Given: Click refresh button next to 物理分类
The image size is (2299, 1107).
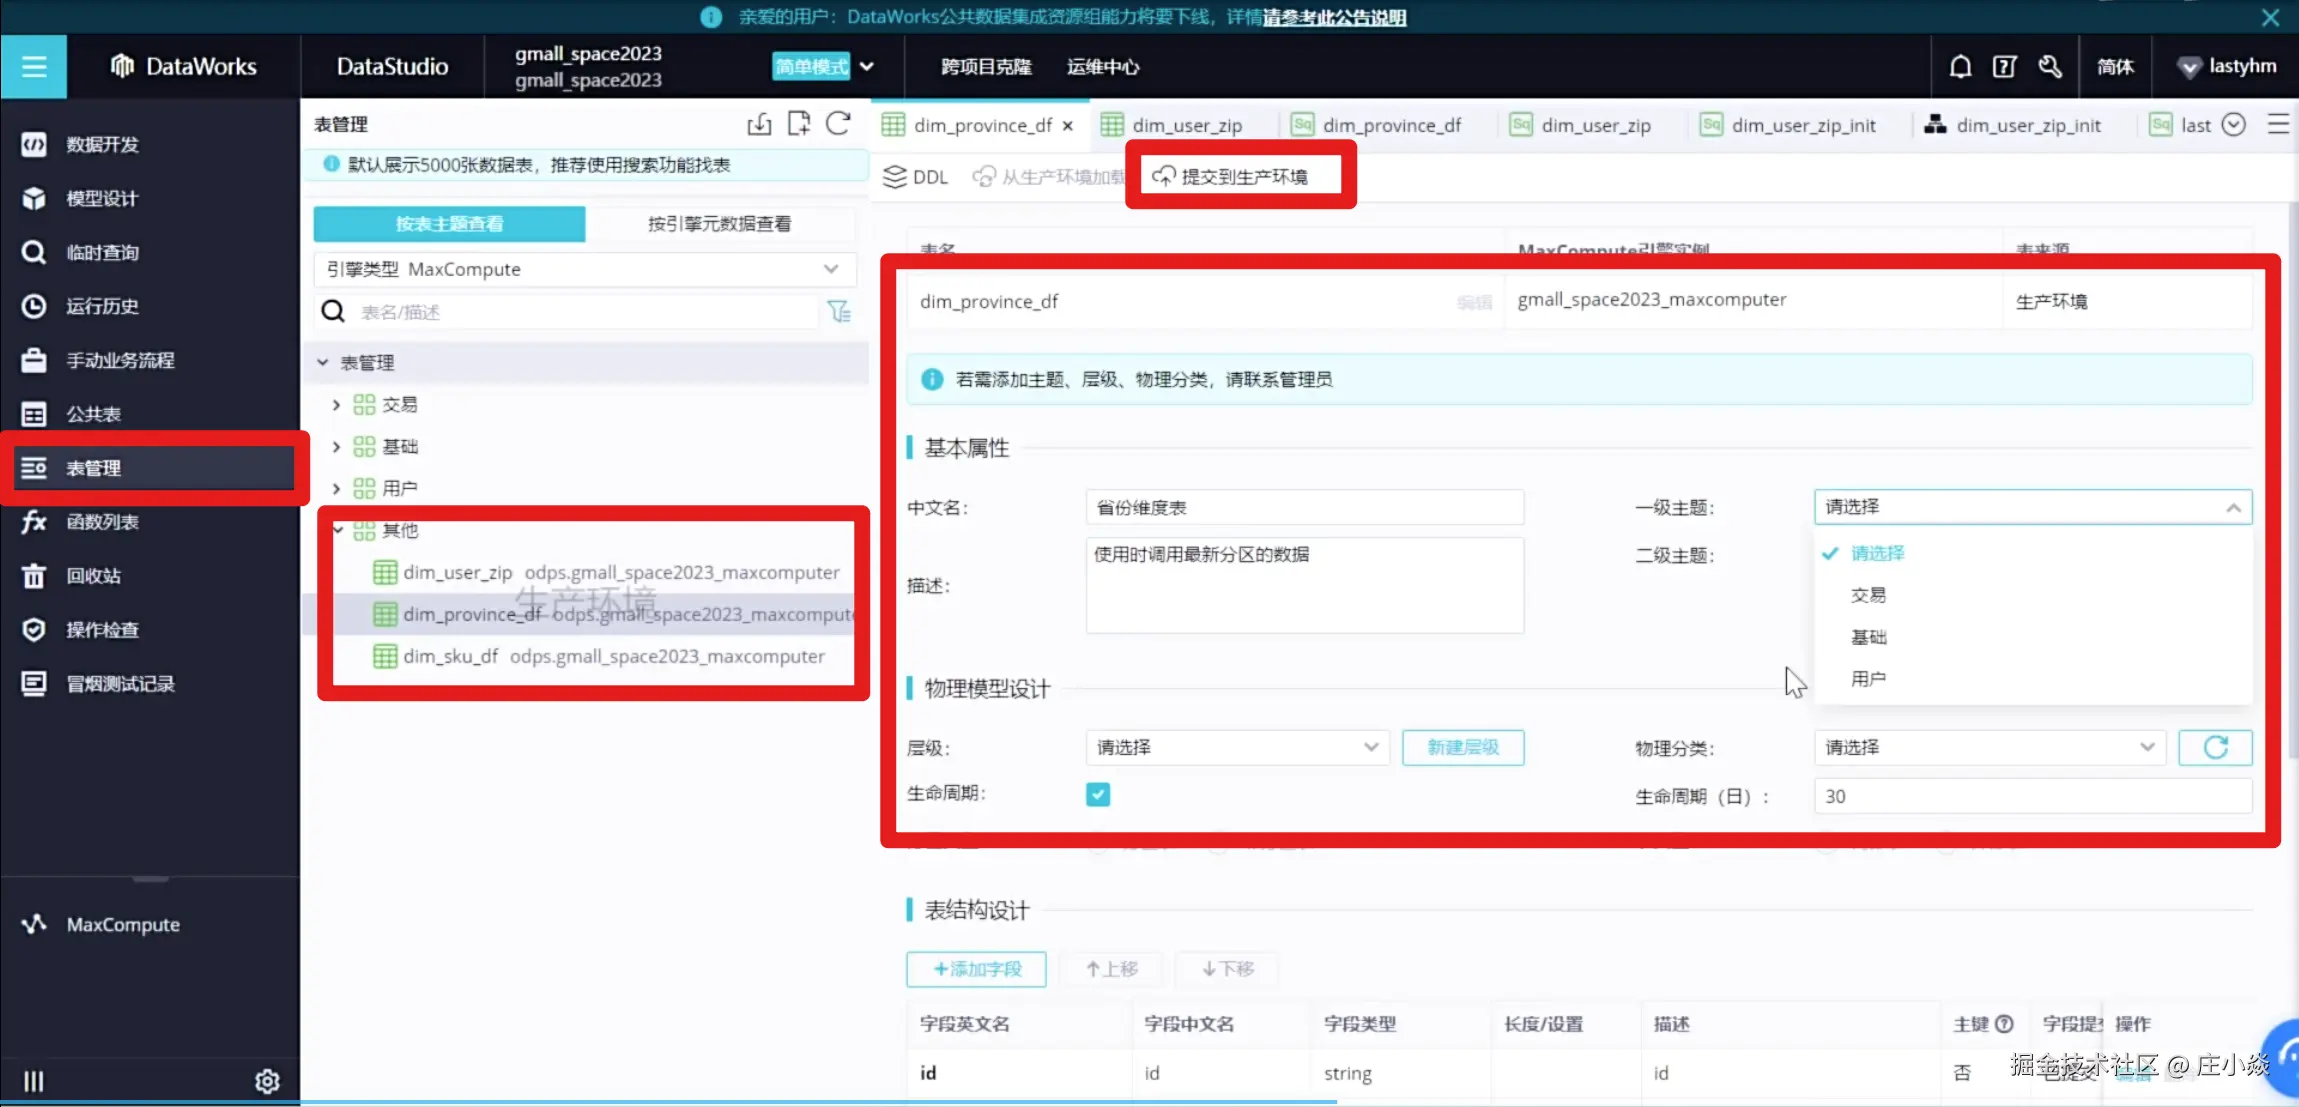Looking at the screenshot, I should click(x=2215, y=748).
